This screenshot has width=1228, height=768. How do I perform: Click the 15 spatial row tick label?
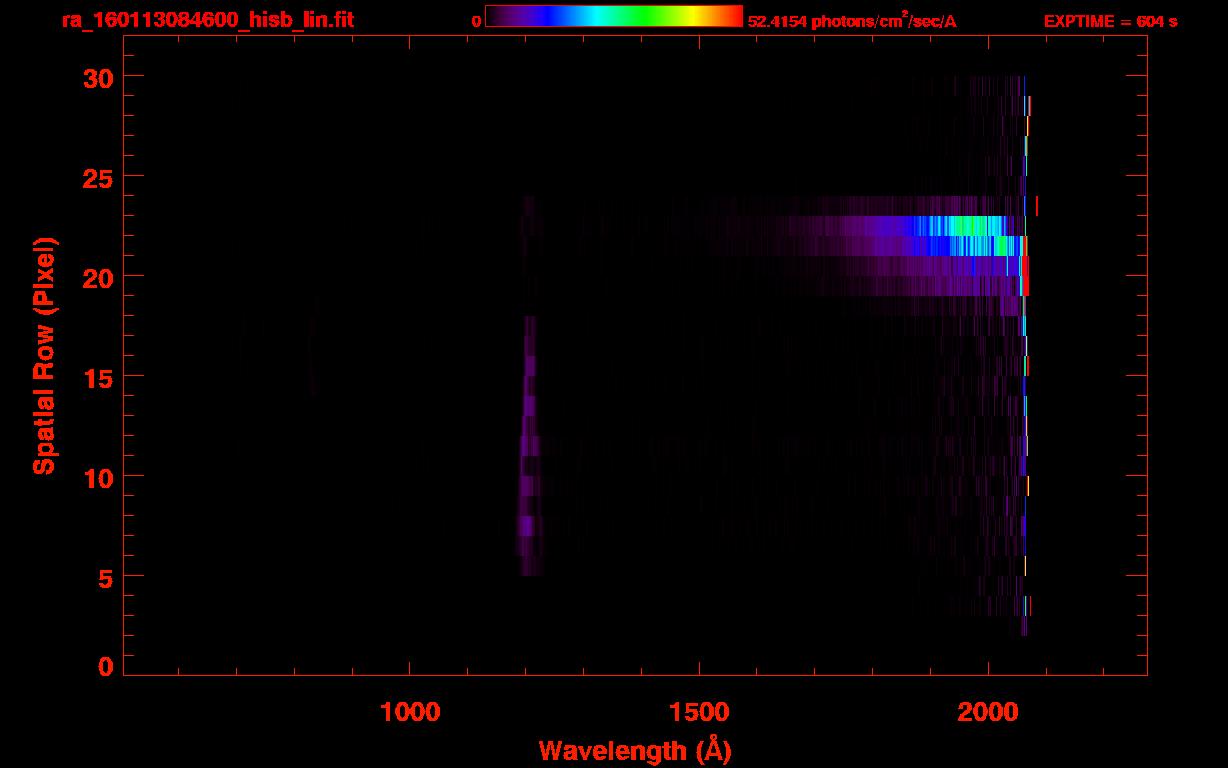click(x=97, y=377)
